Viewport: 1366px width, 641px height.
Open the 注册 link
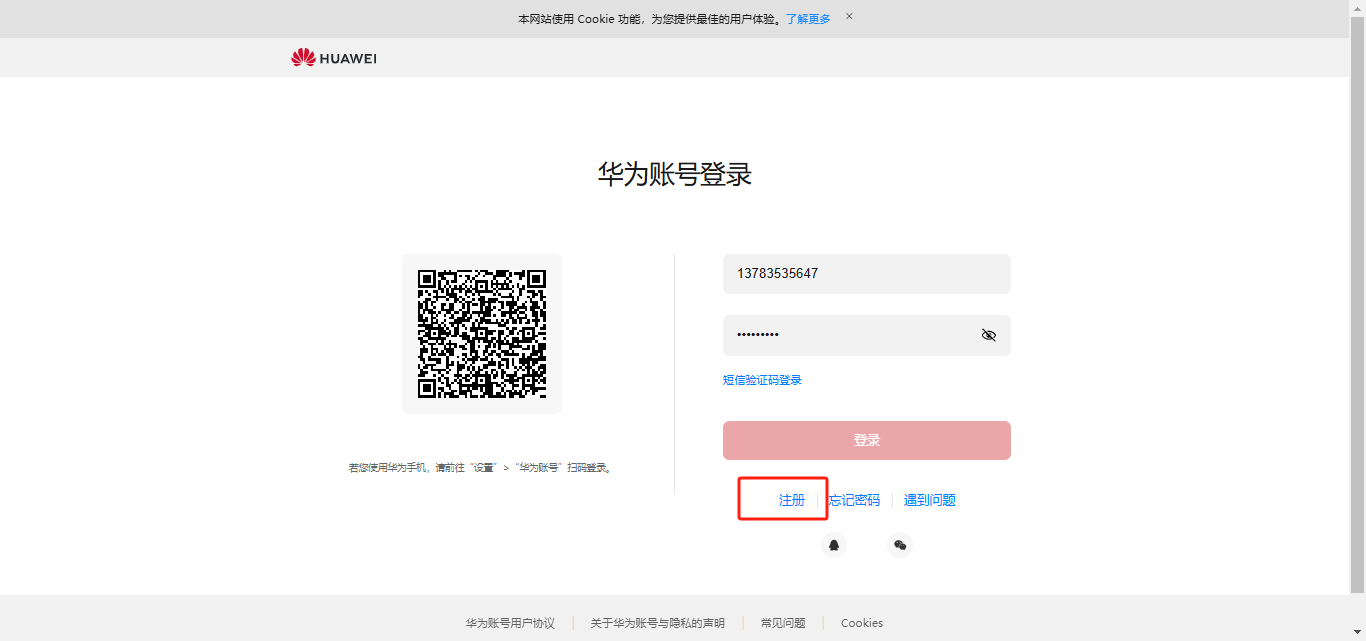792,500
